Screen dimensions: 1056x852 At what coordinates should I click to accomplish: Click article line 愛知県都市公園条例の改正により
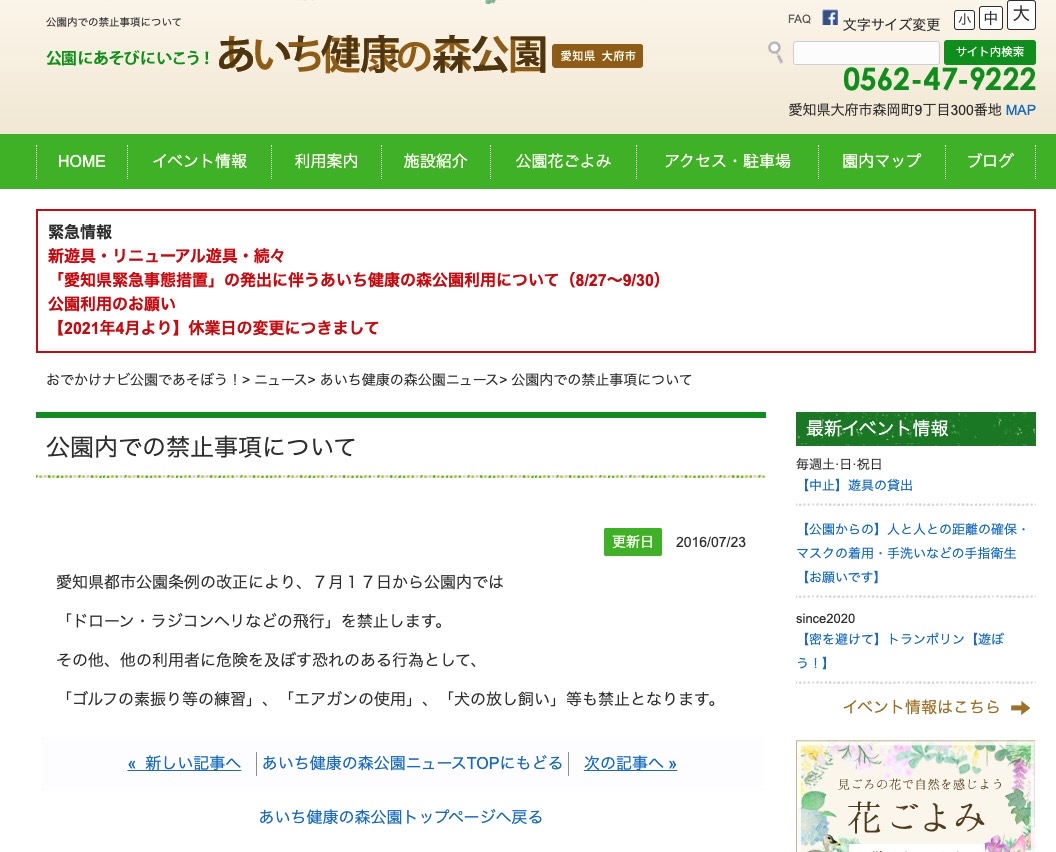pyautogui.click(x=279, y=582)
